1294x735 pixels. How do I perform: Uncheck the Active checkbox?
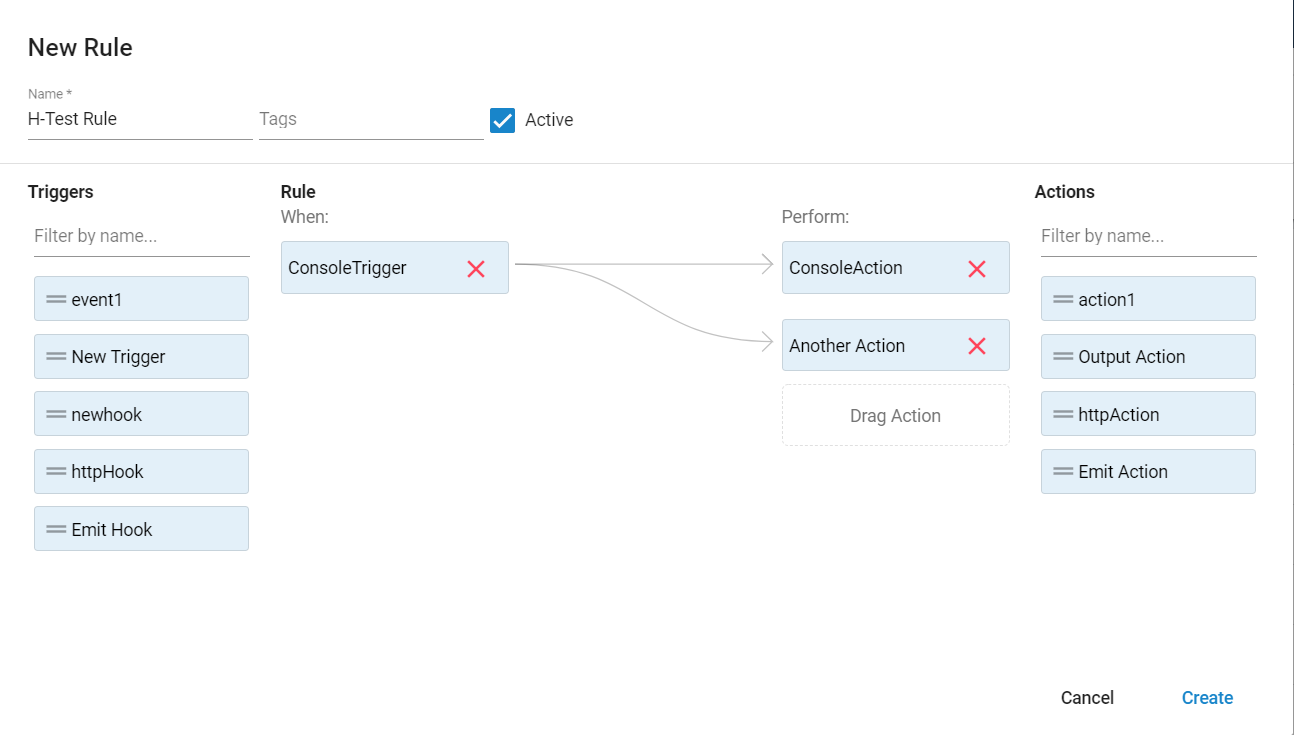click(502, 120)
